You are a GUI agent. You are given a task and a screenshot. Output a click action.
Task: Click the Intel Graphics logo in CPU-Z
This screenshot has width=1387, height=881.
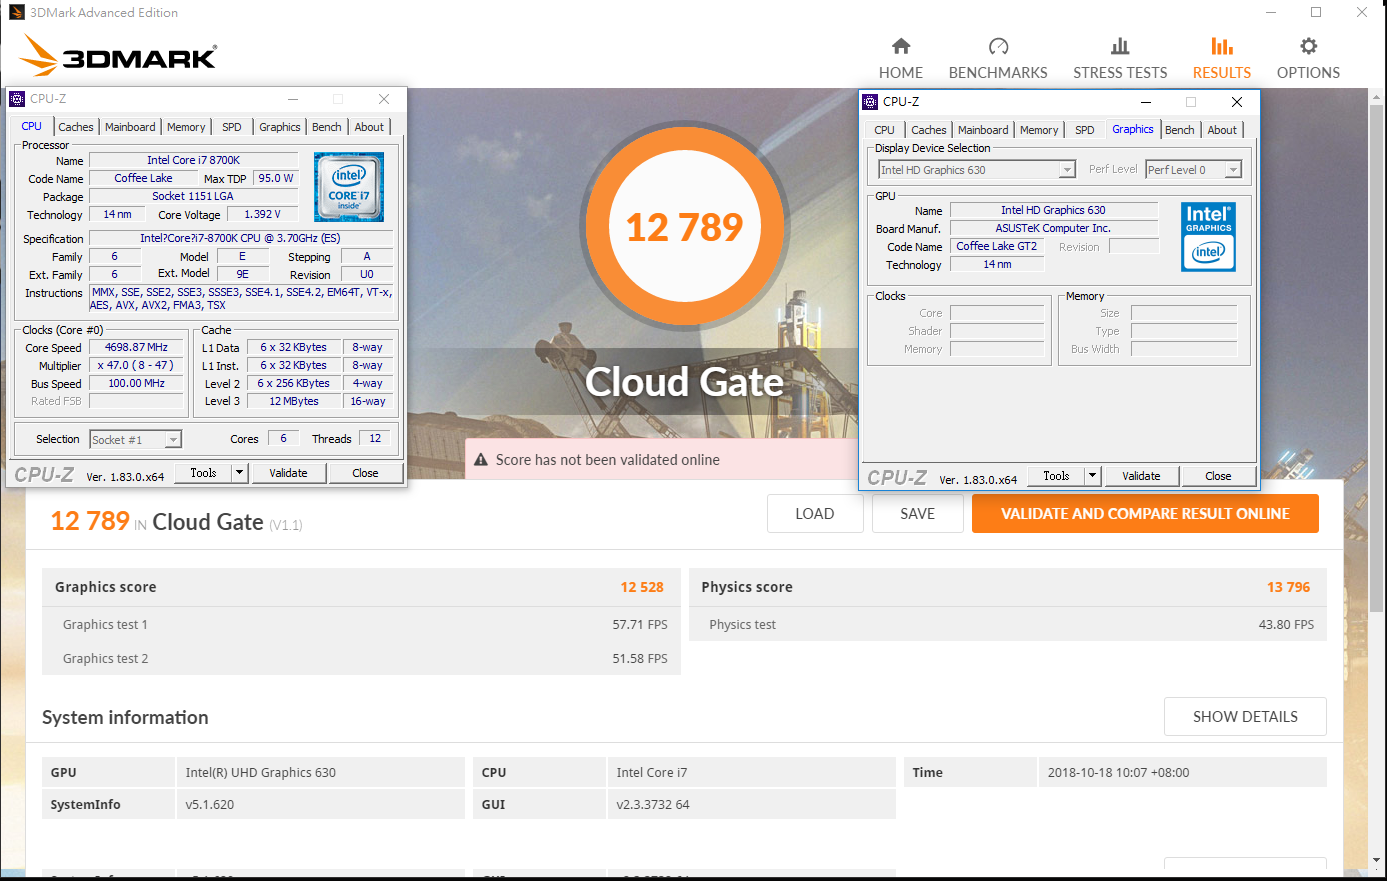pos(1209,238)
